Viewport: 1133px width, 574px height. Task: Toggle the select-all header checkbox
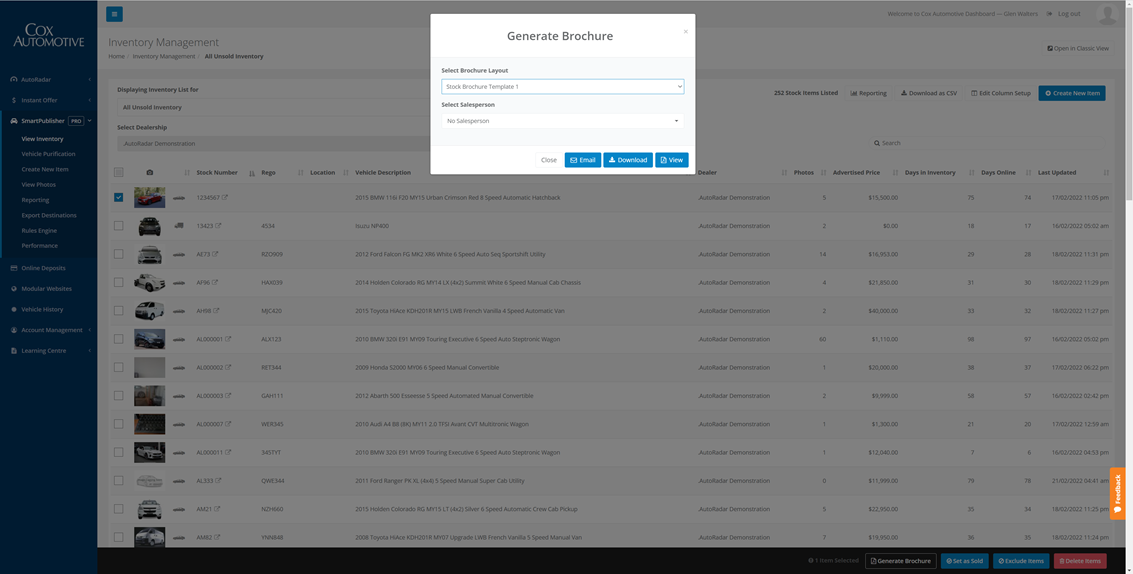pos(119,172)
